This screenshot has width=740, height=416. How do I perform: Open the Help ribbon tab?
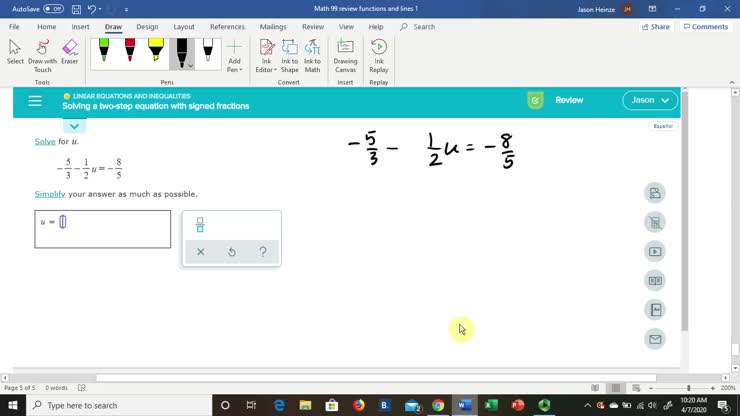(x=376, y=27)
